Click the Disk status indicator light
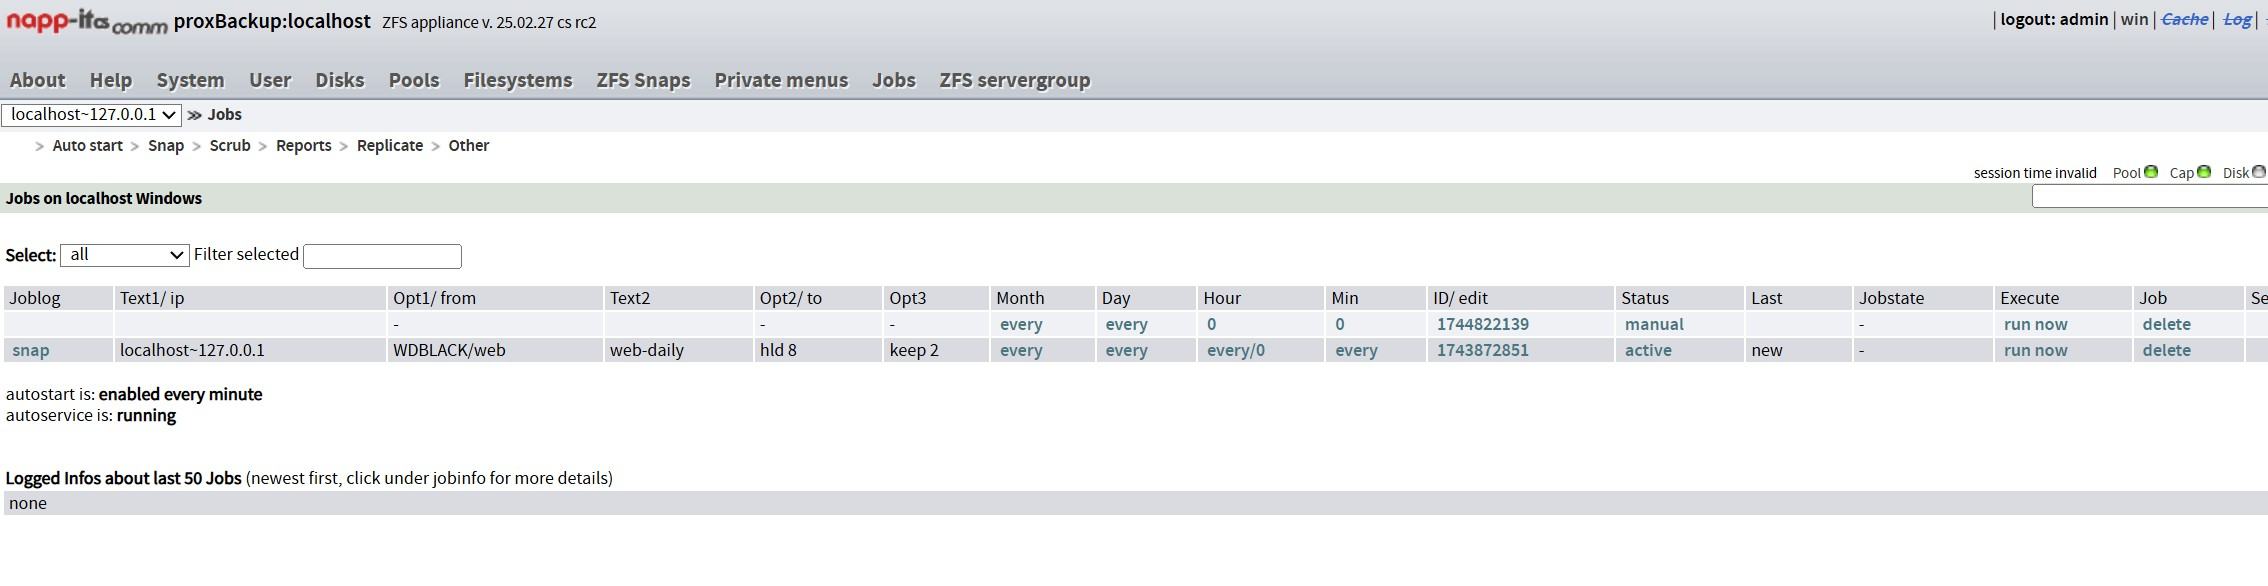Image resolution: width=2268 pixels, height=586 pixels. click(2259, 172)
